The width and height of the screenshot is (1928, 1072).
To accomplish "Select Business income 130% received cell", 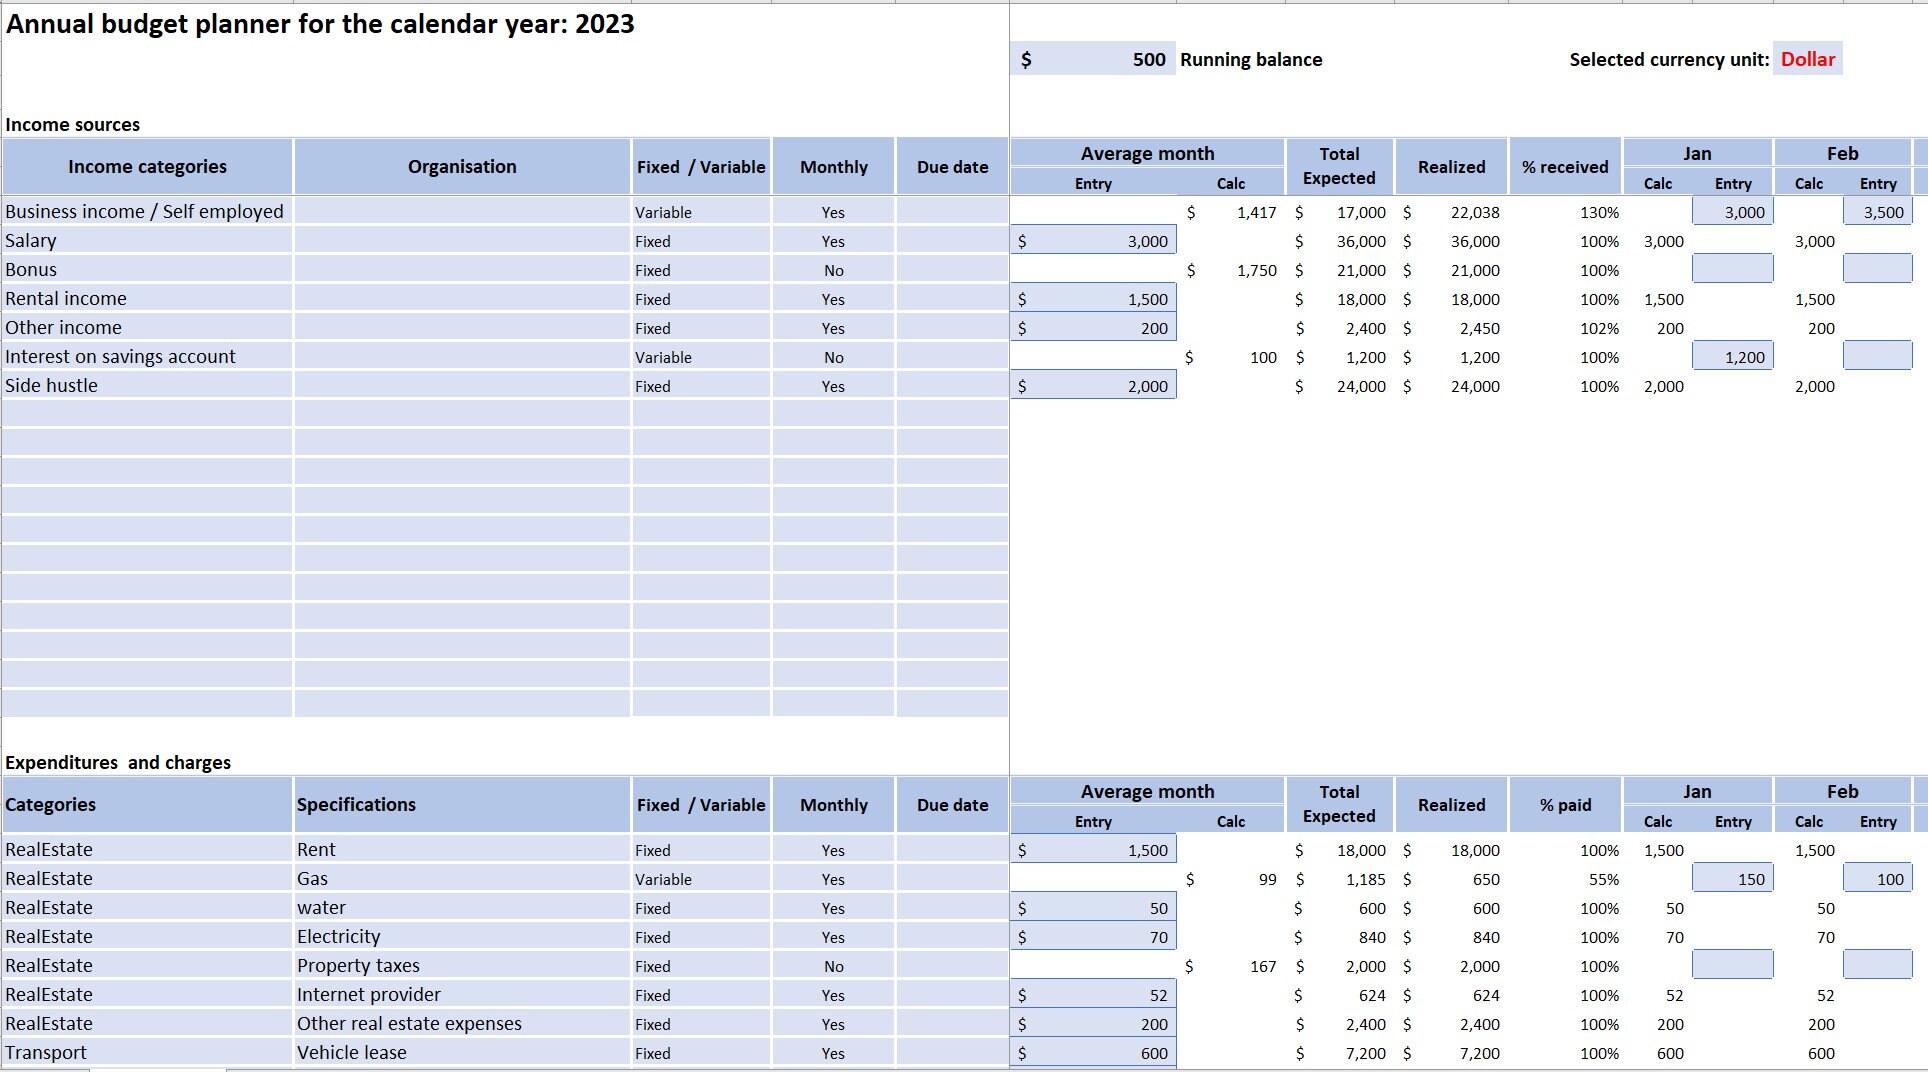I will (x=1565, y=212).
